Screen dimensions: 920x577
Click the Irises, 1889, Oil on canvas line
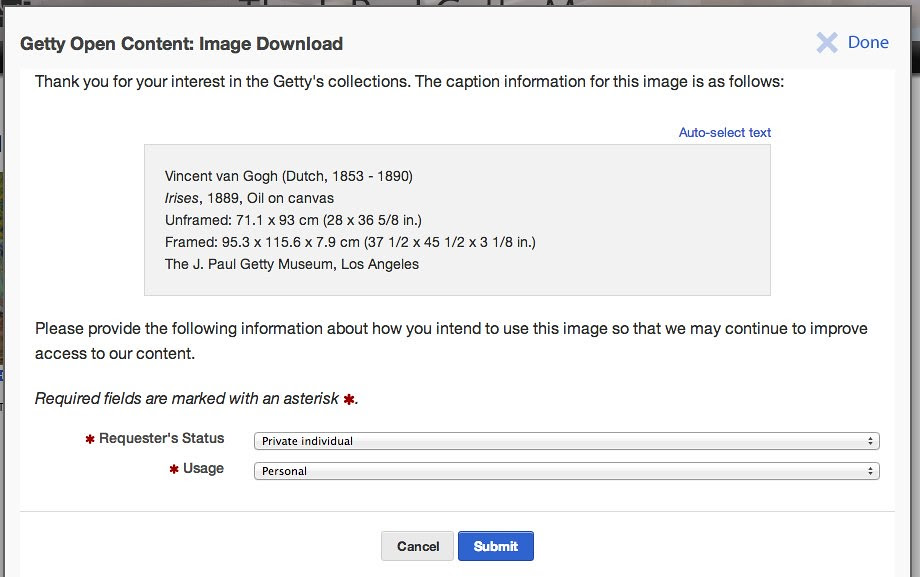[249, 198]
